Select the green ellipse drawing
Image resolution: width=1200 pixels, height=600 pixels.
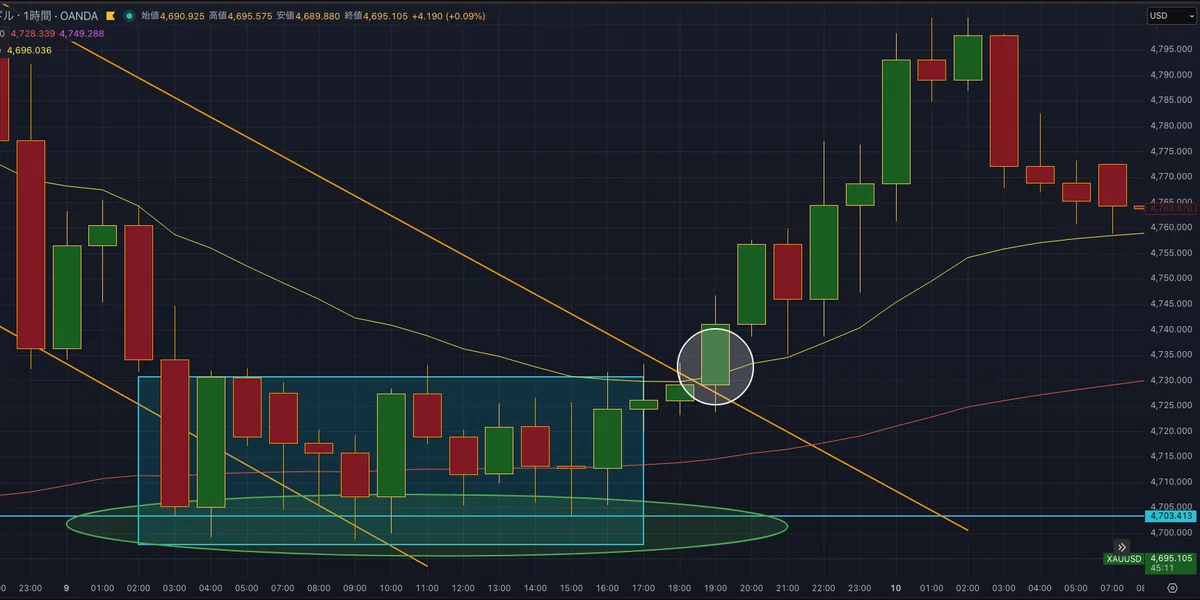coord(427,524)
